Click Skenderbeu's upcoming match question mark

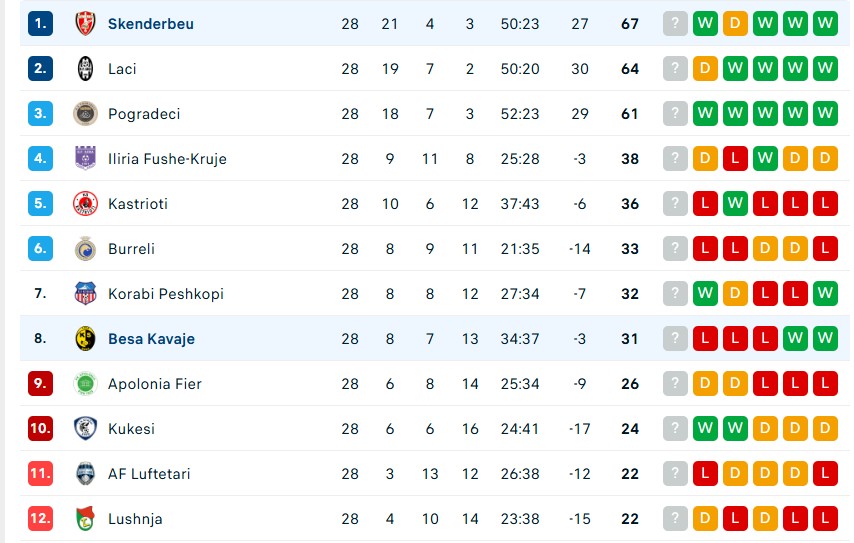point(676,24)
